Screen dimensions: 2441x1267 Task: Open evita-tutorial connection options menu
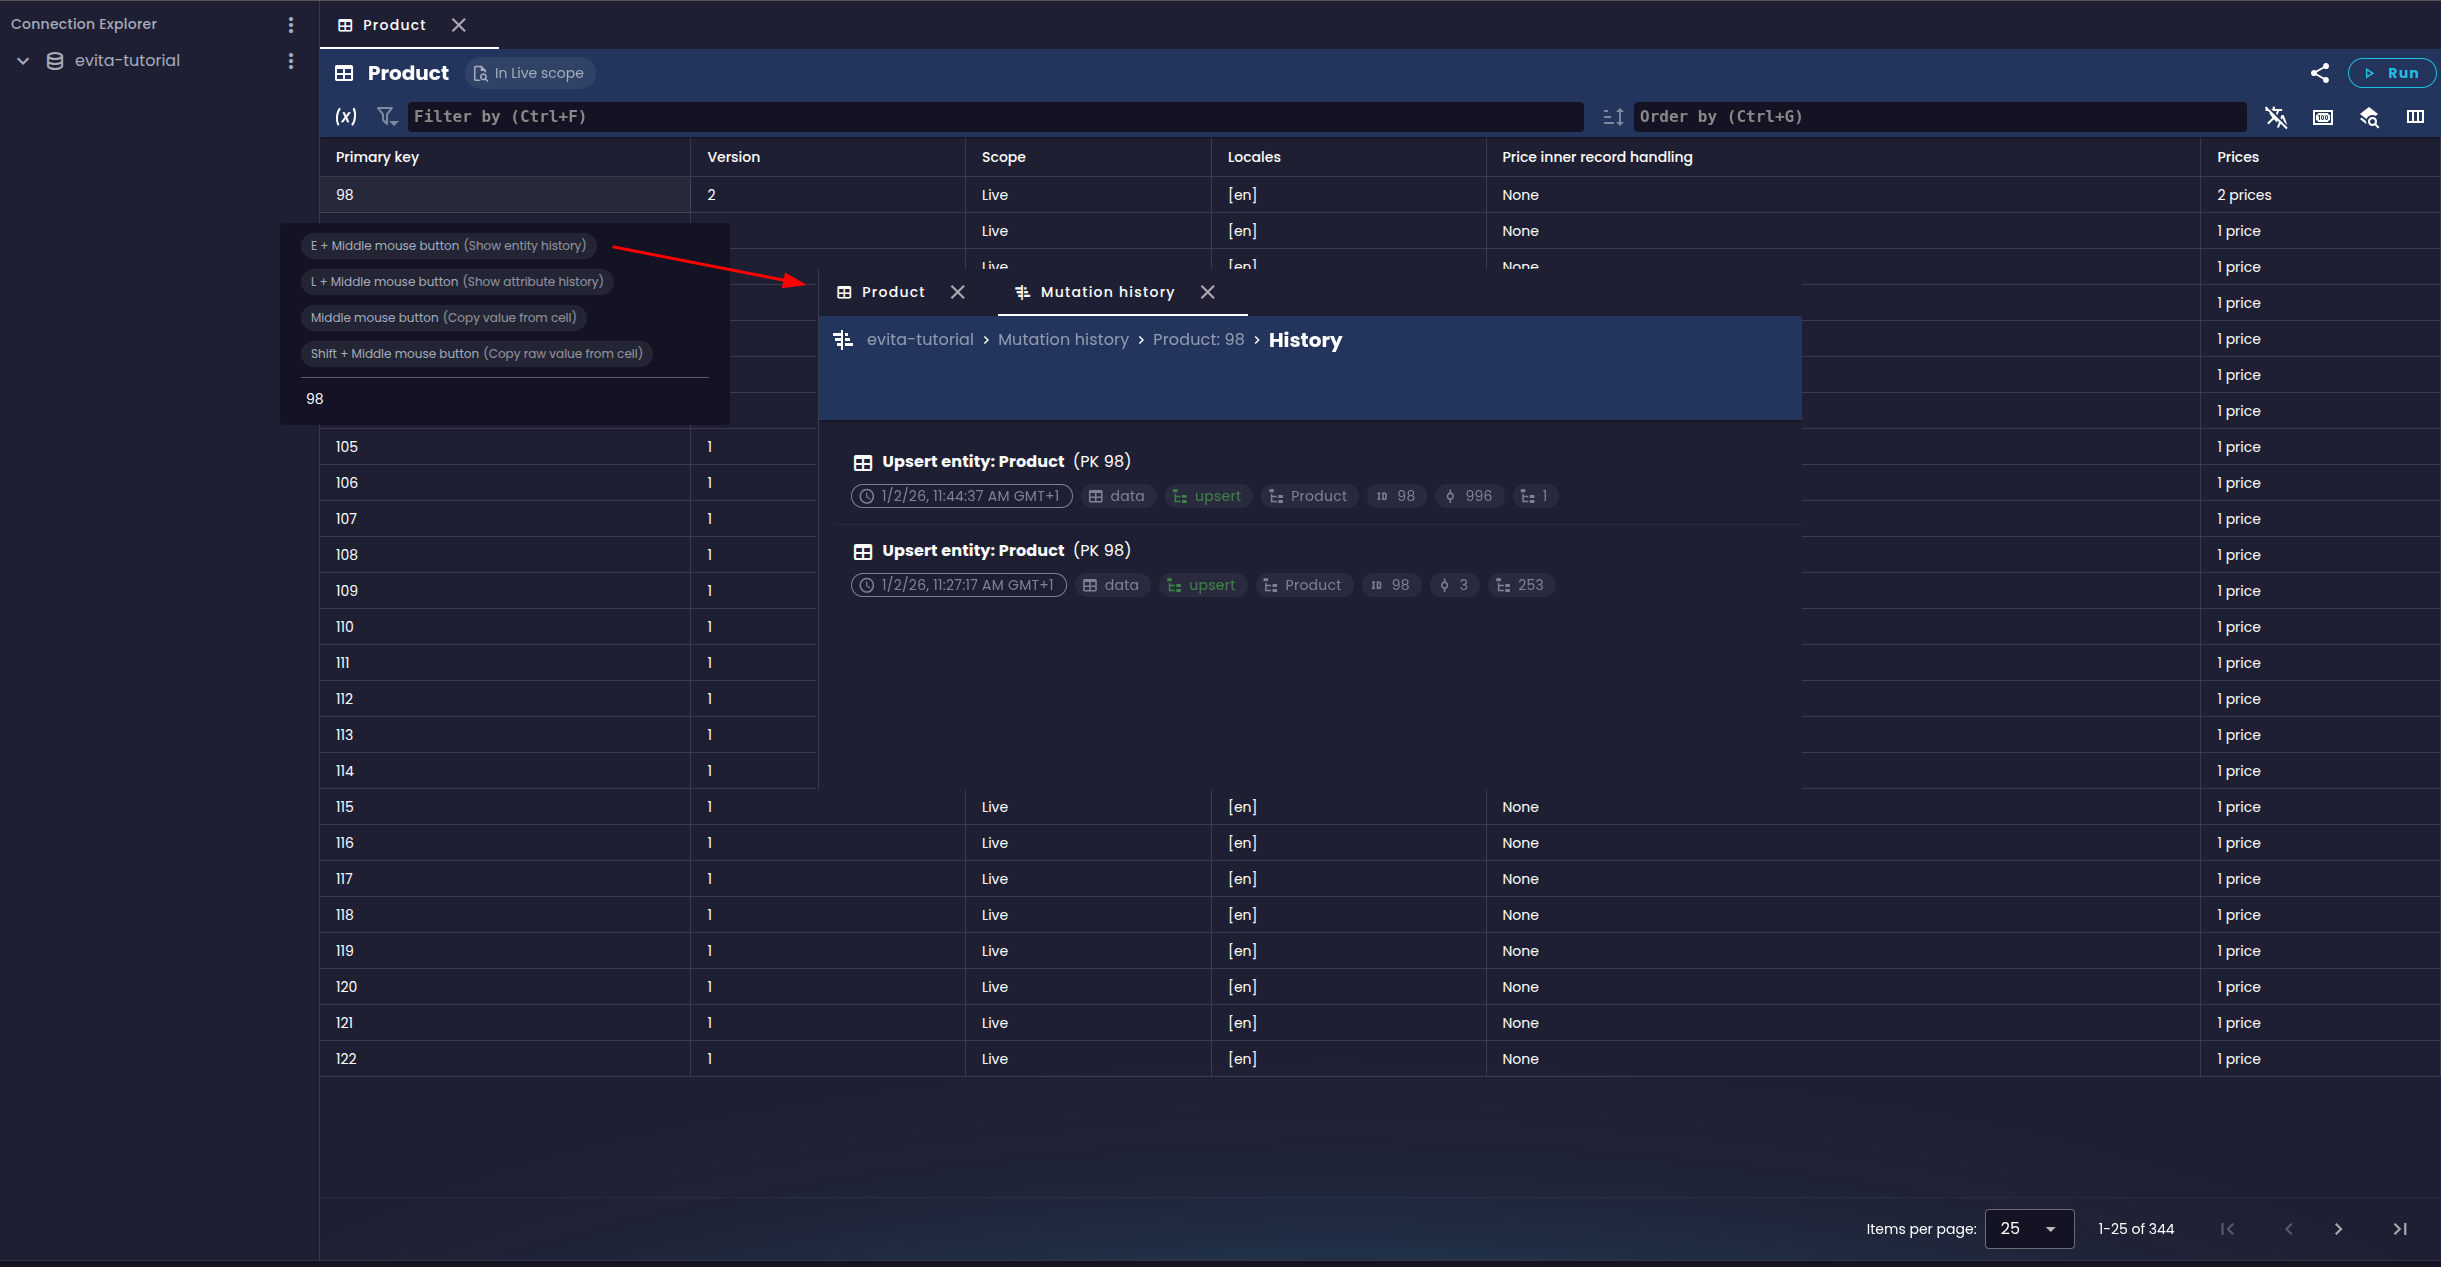[291, 61]
